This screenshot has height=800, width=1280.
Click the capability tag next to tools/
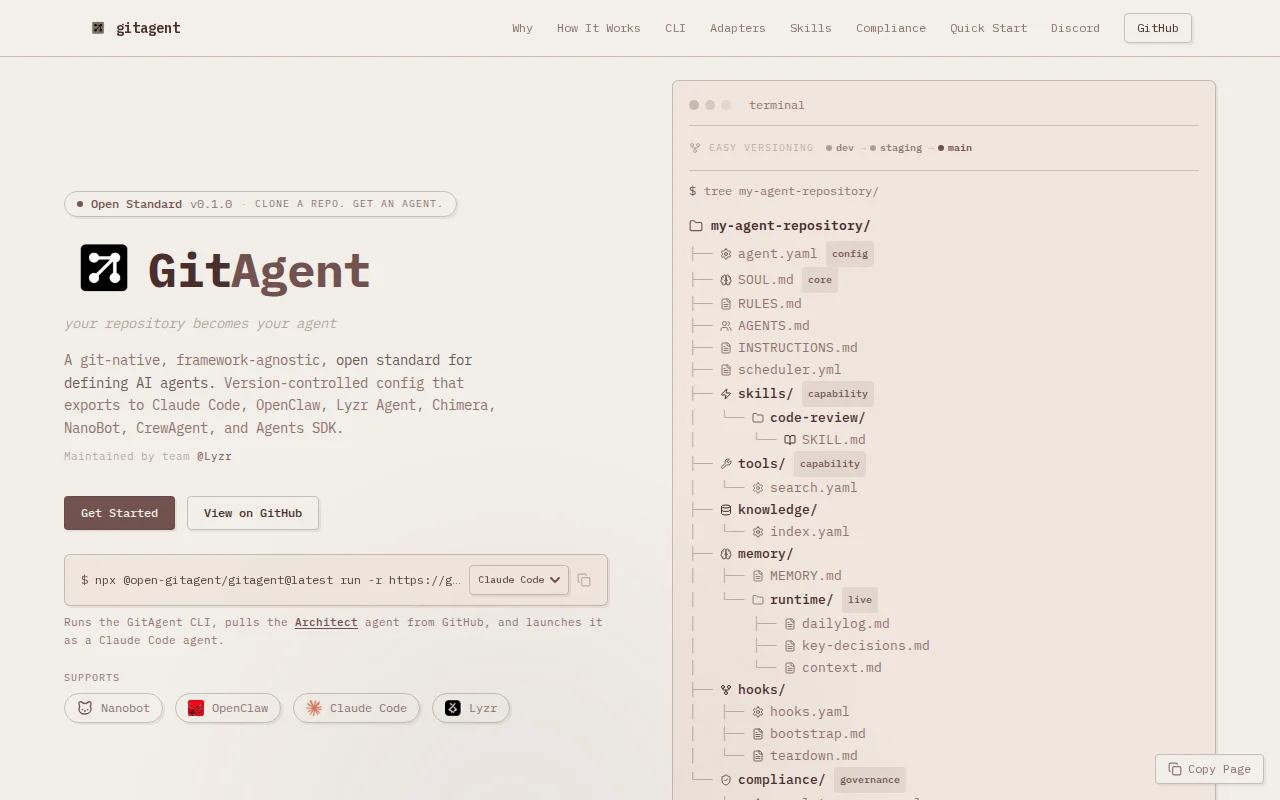830,464
